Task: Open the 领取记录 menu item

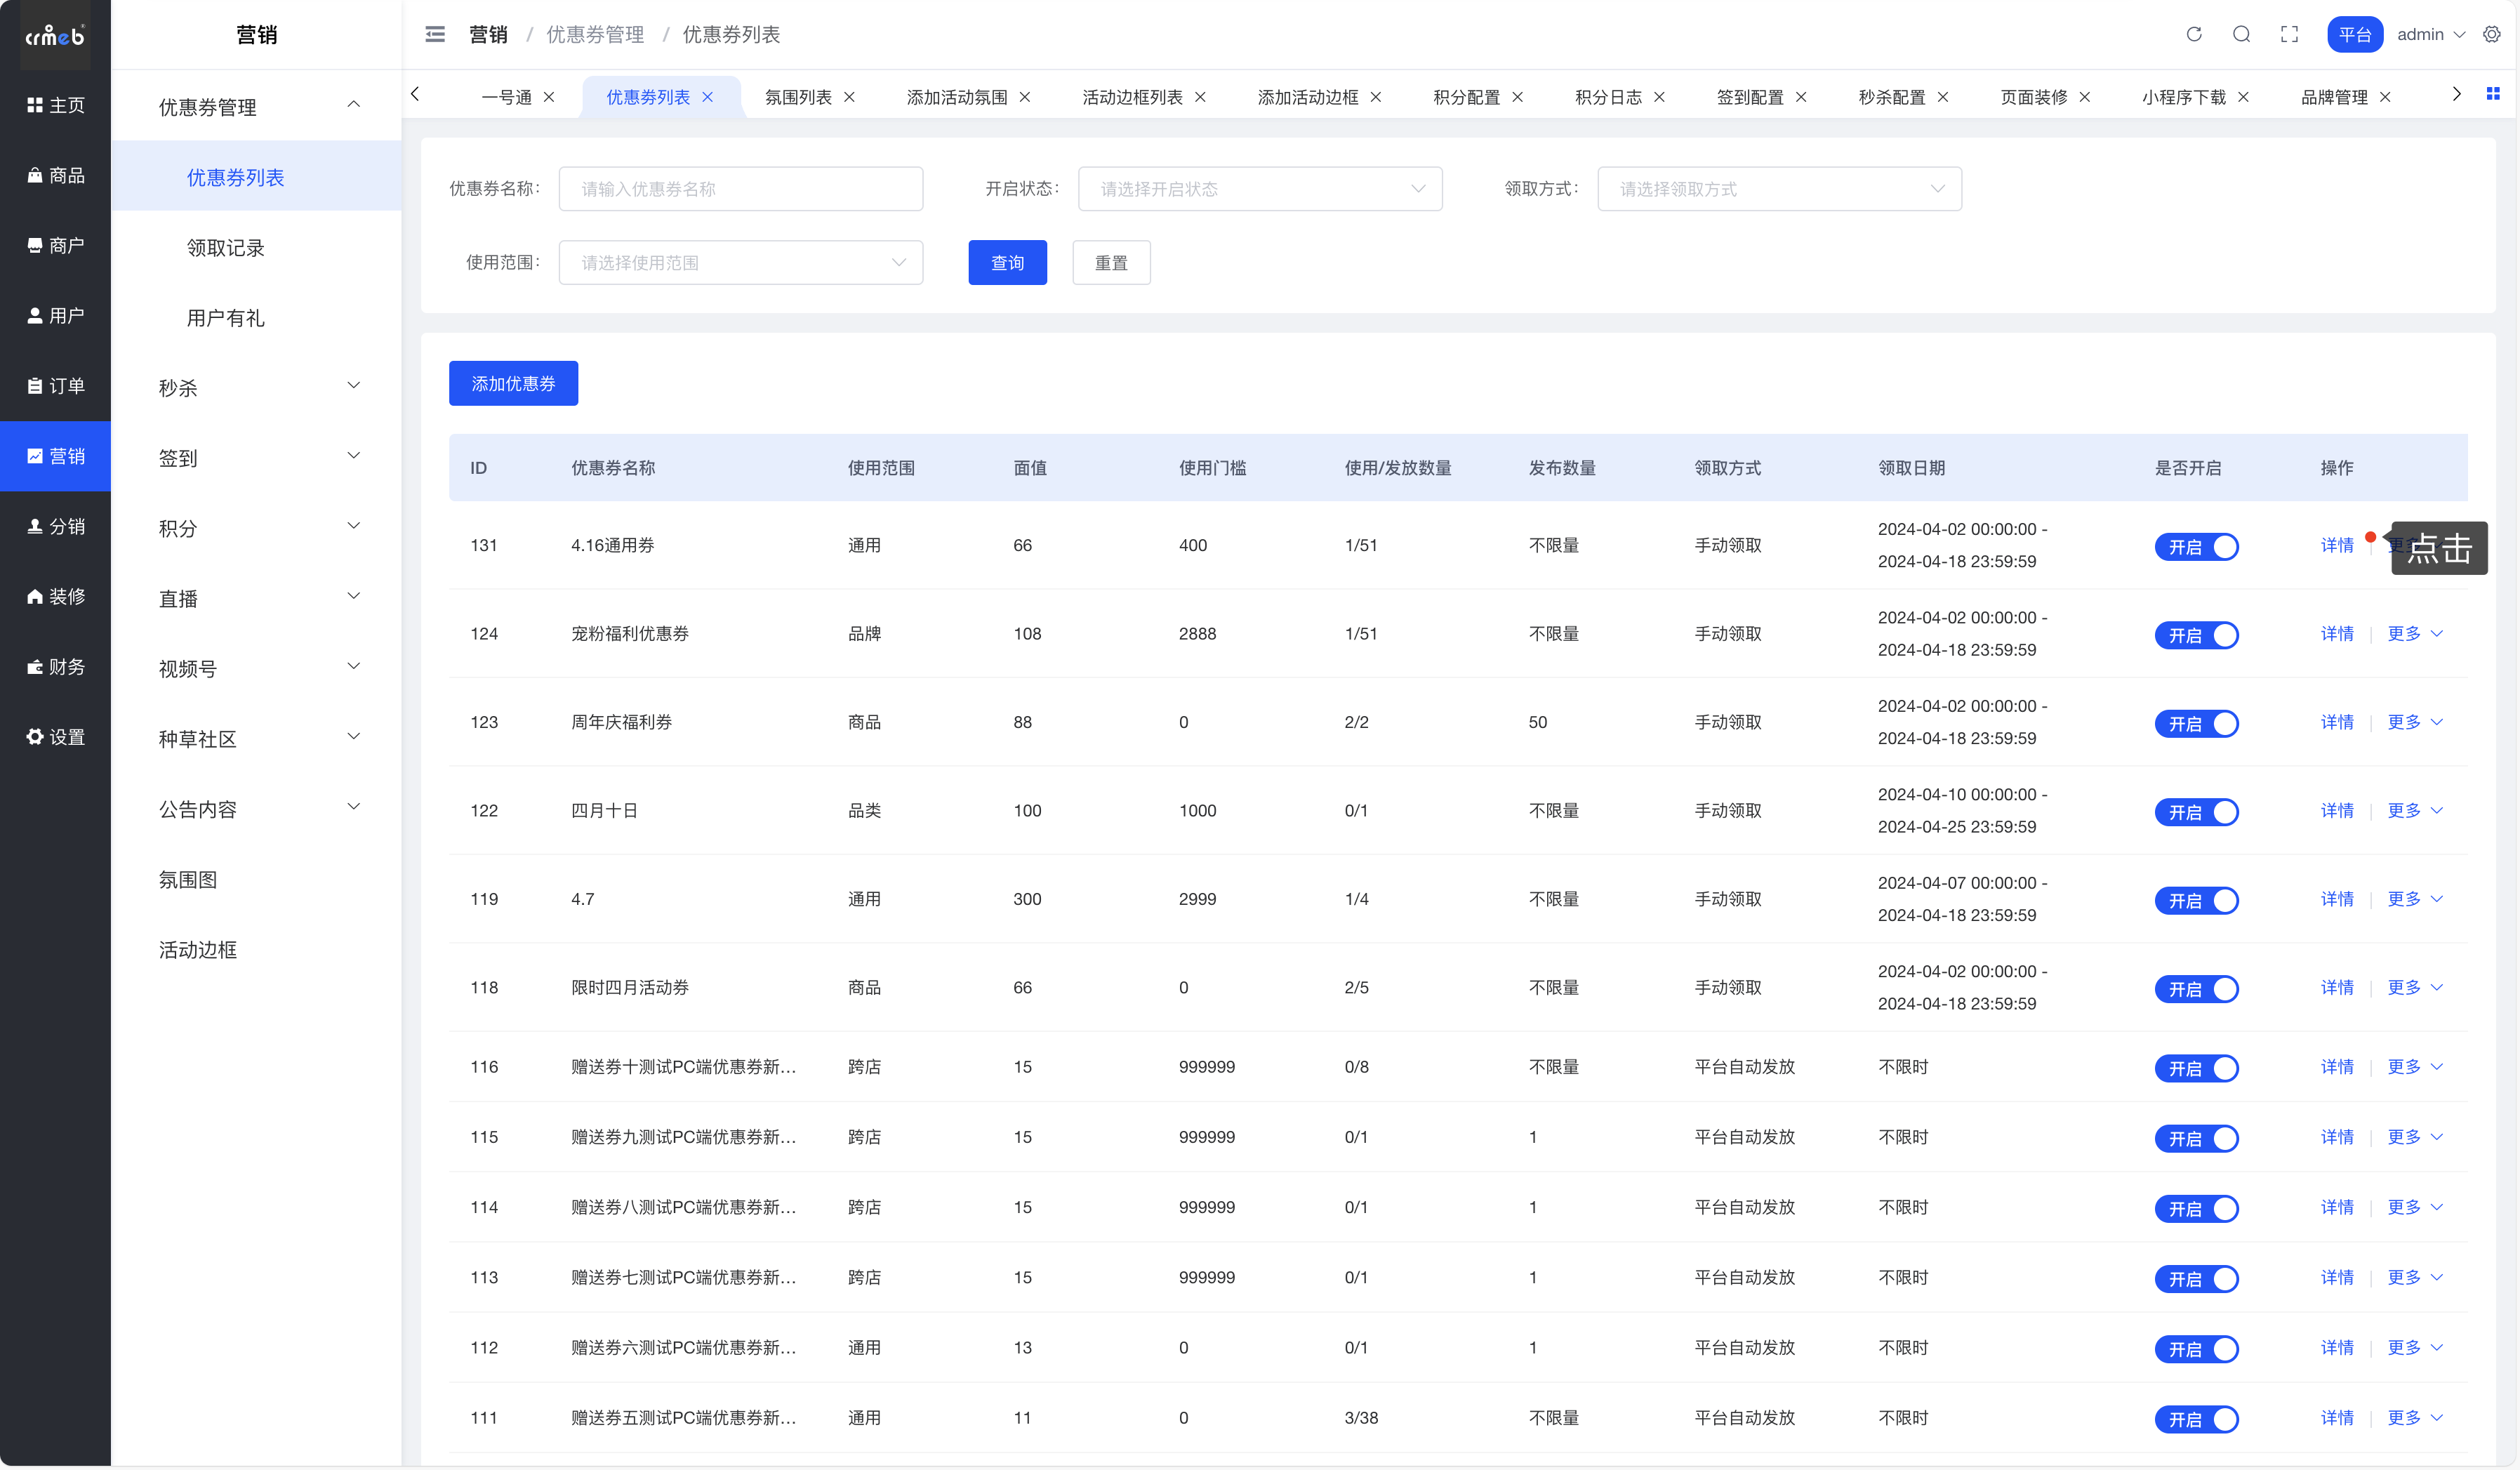Action: [225, 247]
